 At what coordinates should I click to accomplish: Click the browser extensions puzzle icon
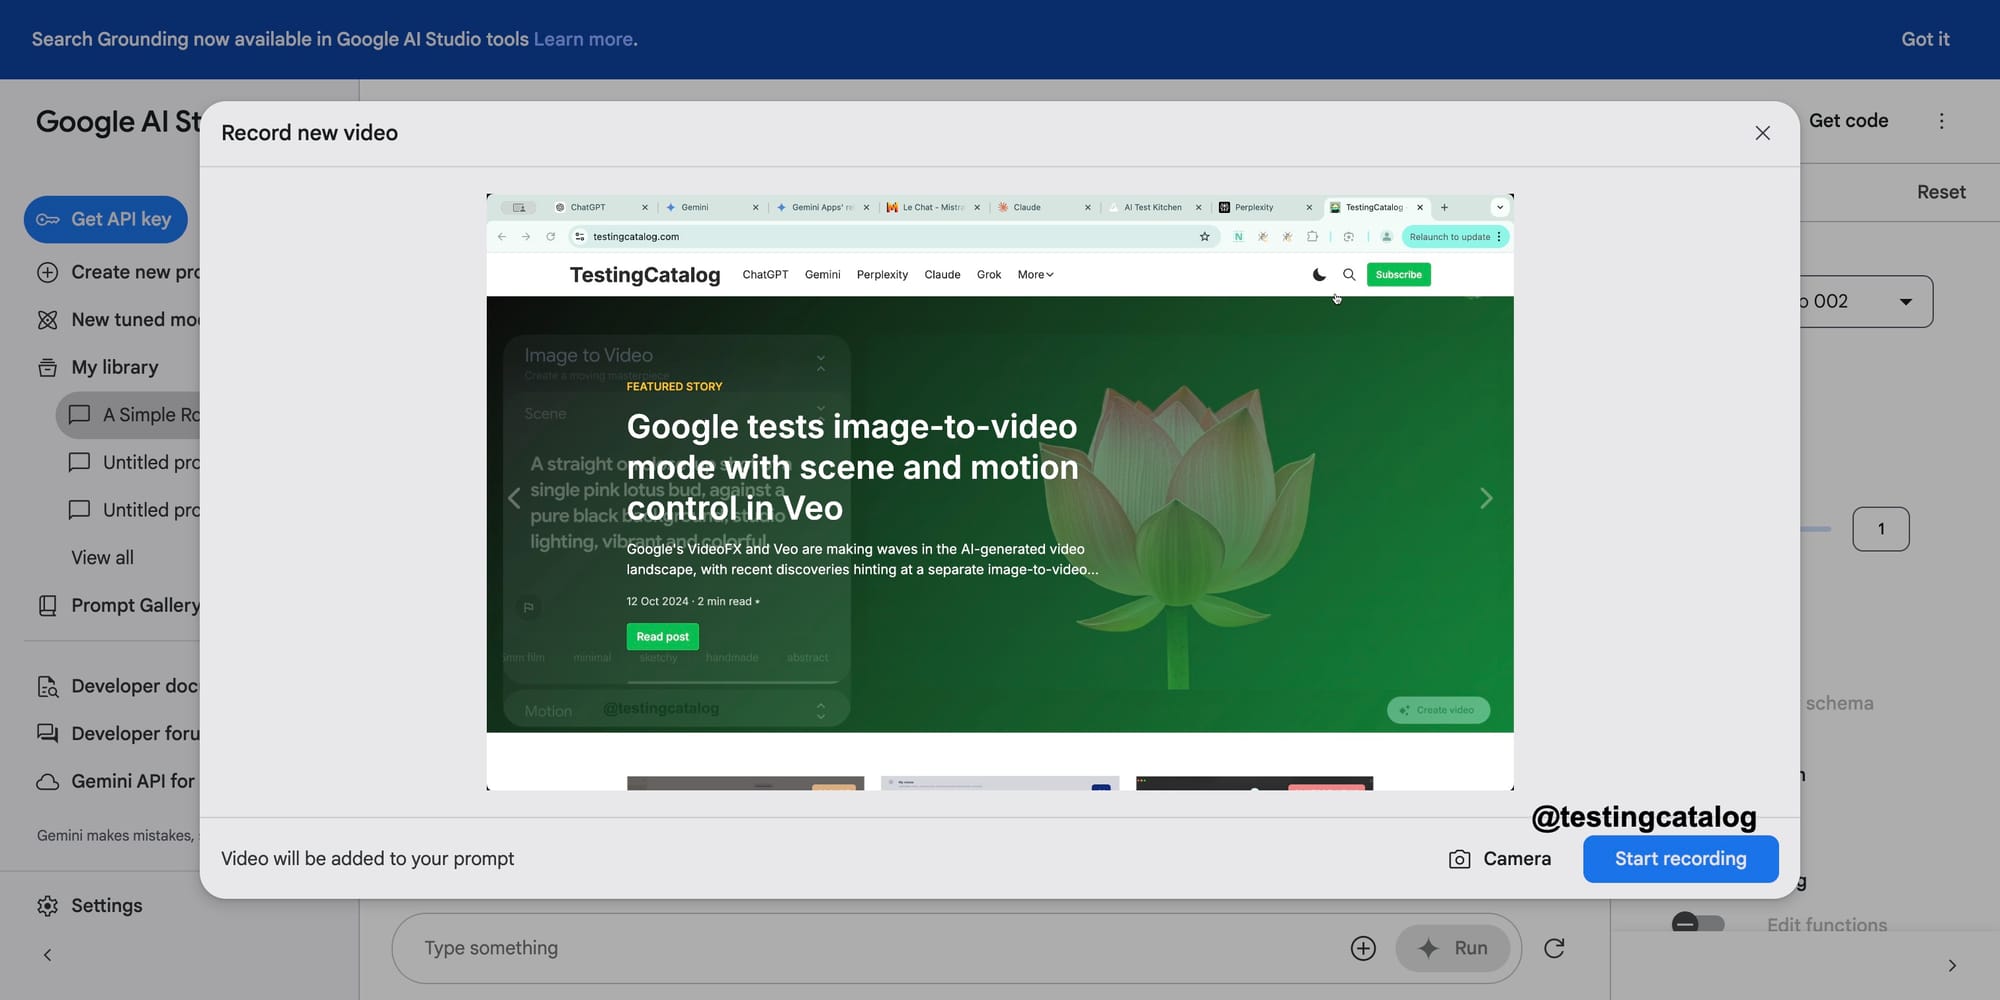coord(1312,237)
